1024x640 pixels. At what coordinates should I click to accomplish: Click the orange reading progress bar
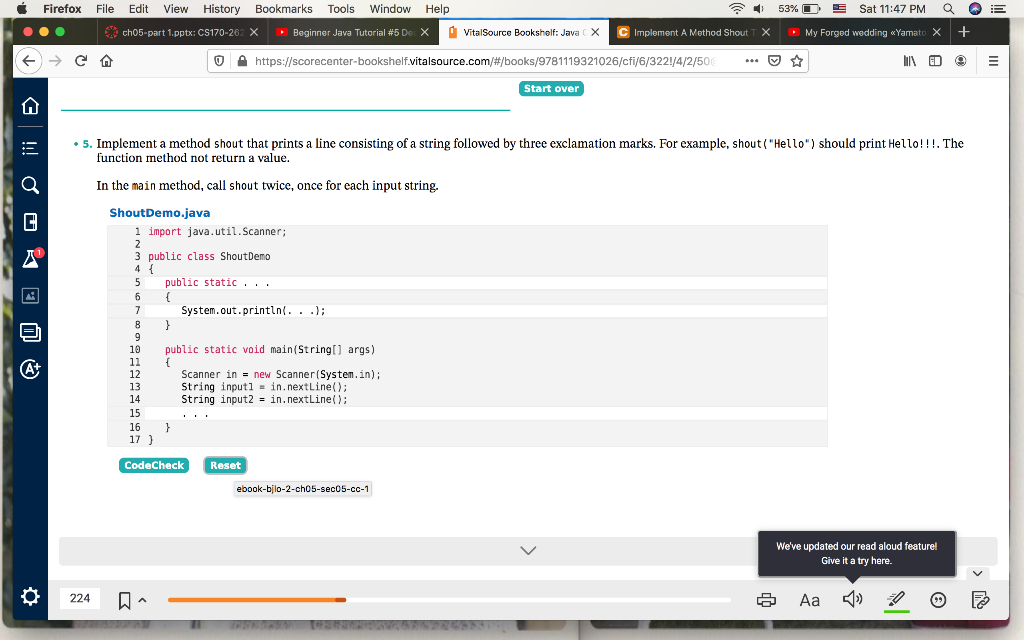(255, 600)
